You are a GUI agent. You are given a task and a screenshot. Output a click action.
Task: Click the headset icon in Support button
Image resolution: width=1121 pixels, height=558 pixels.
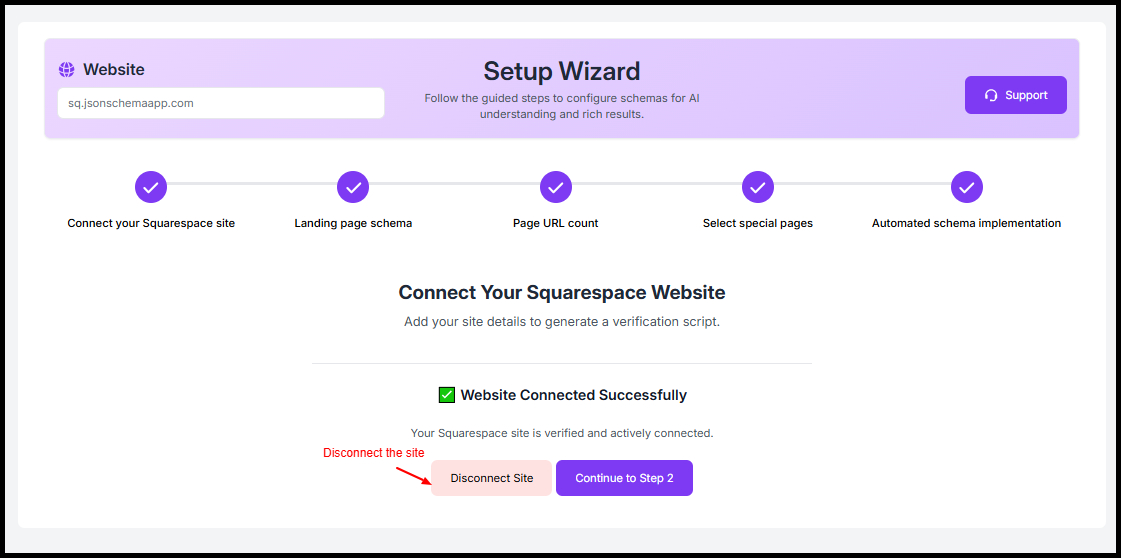click(991, 95)
